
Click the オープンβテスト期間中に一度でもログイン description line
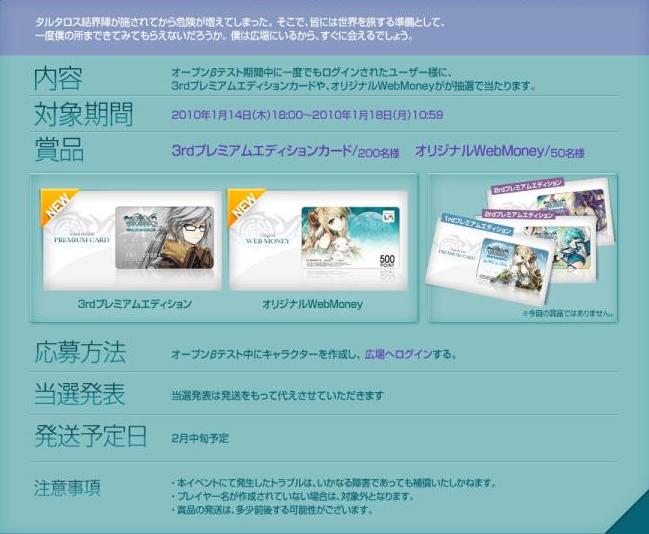(311, 72)
